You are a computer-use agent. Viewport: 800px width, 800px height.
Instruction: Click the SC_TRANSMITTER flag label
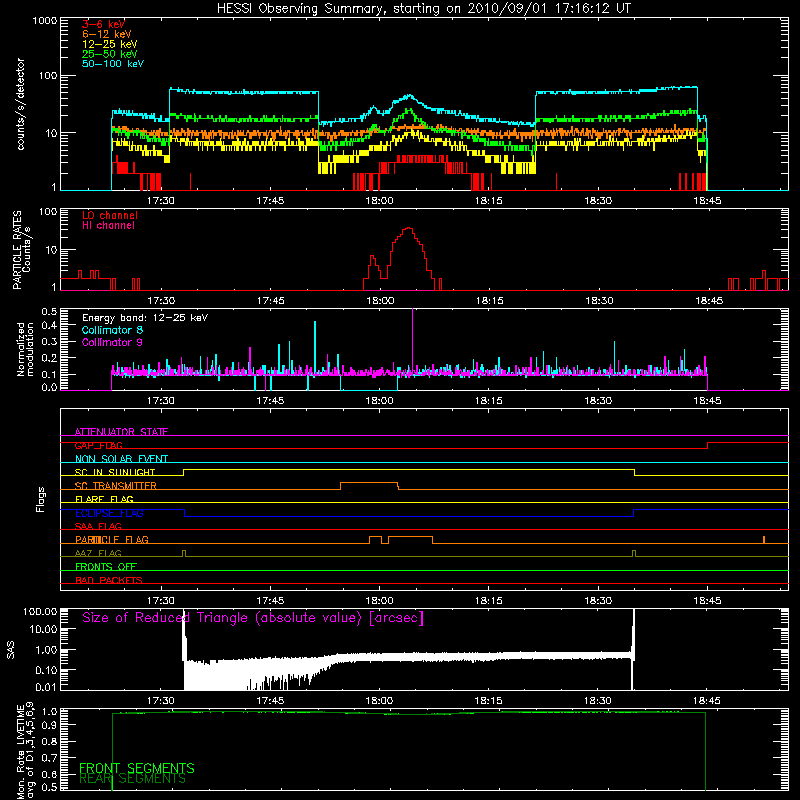[115, 485]
